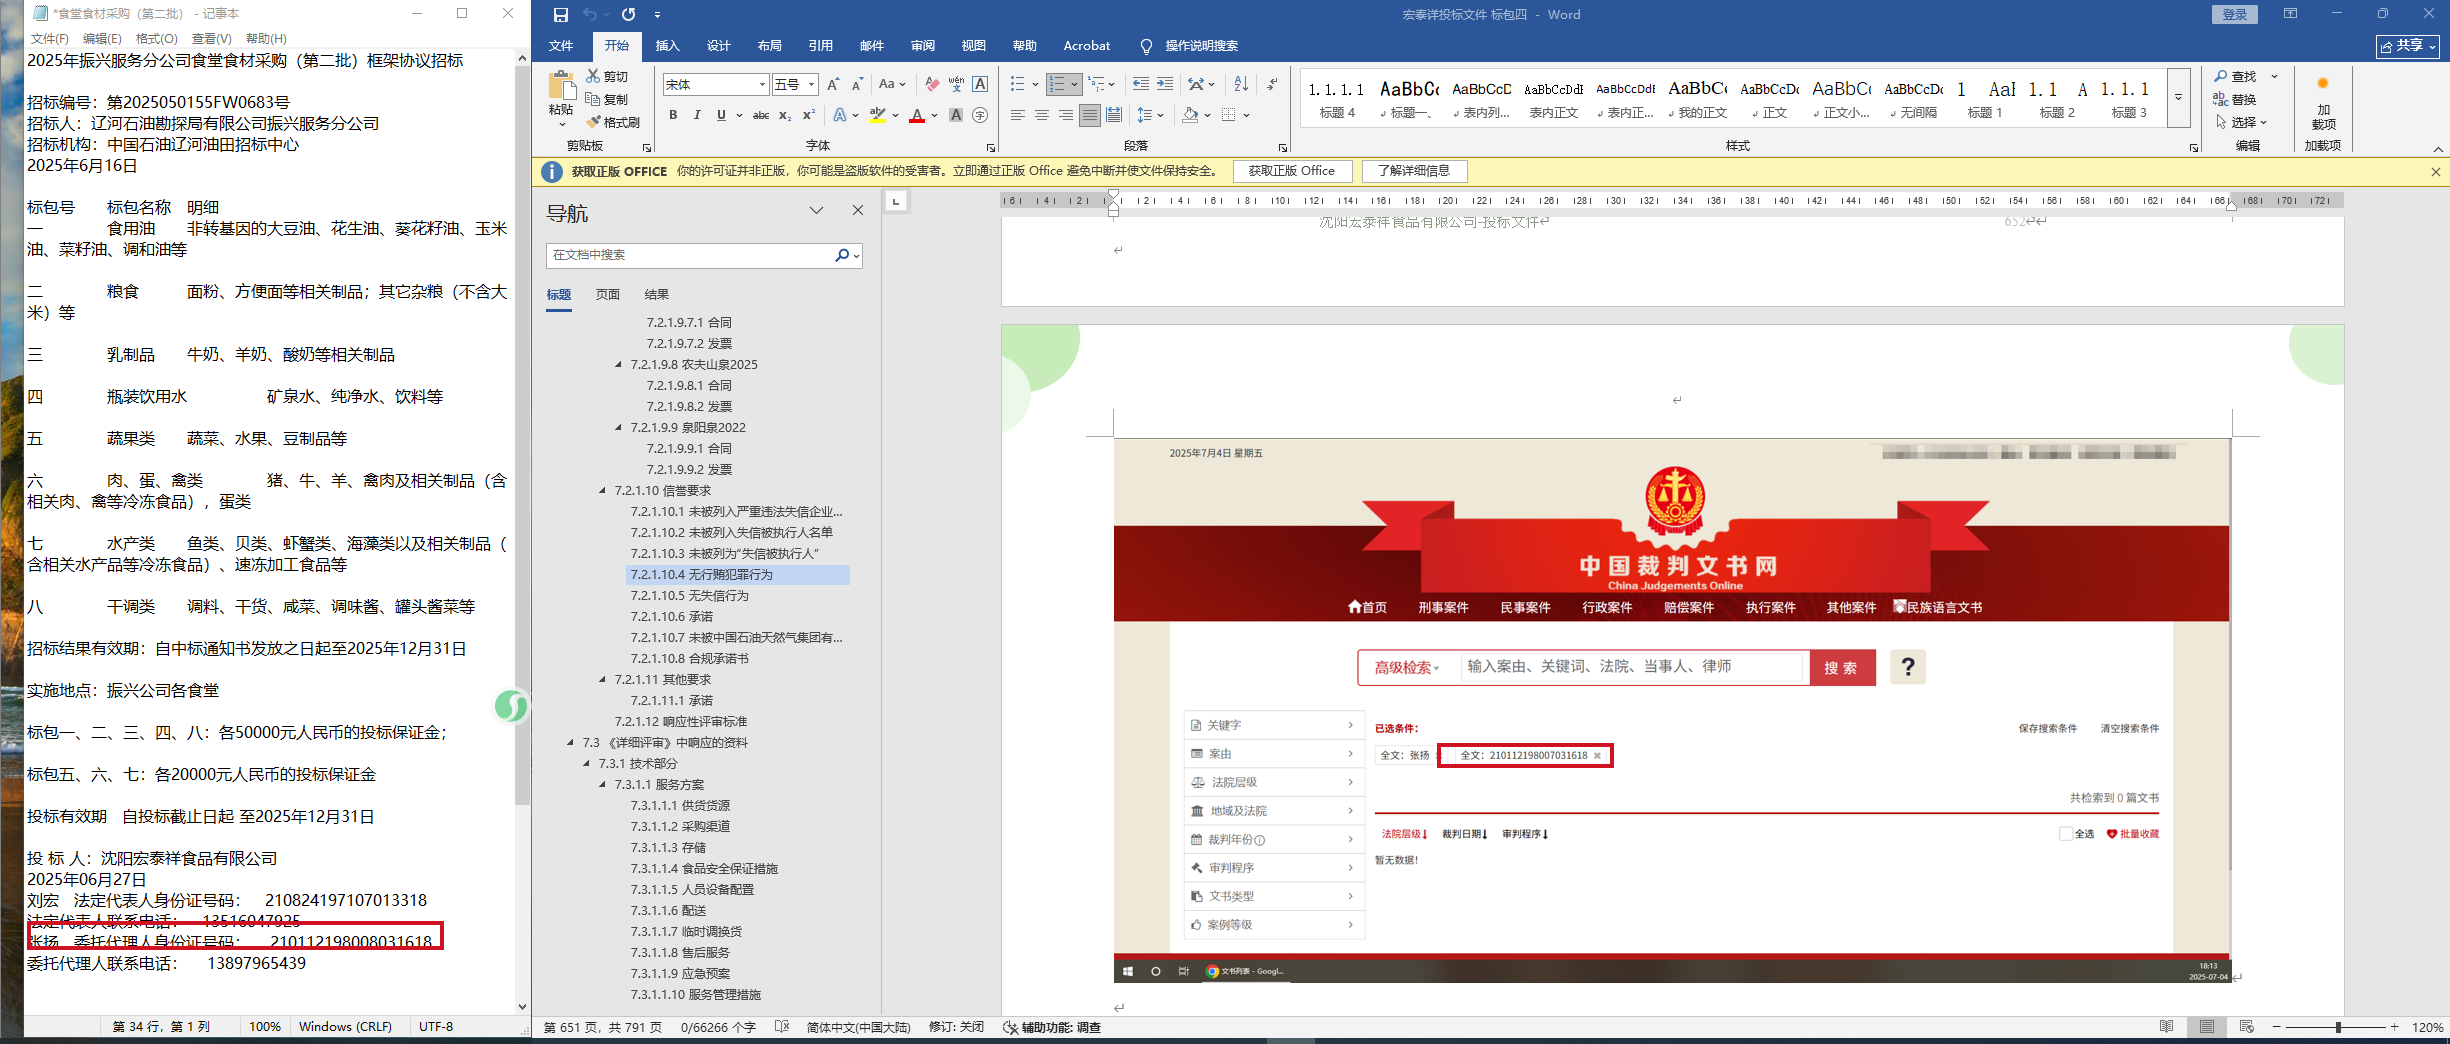Click the navigation search magnifier icon
This screenshot has width=2450, height=1044.
point(842,255)
